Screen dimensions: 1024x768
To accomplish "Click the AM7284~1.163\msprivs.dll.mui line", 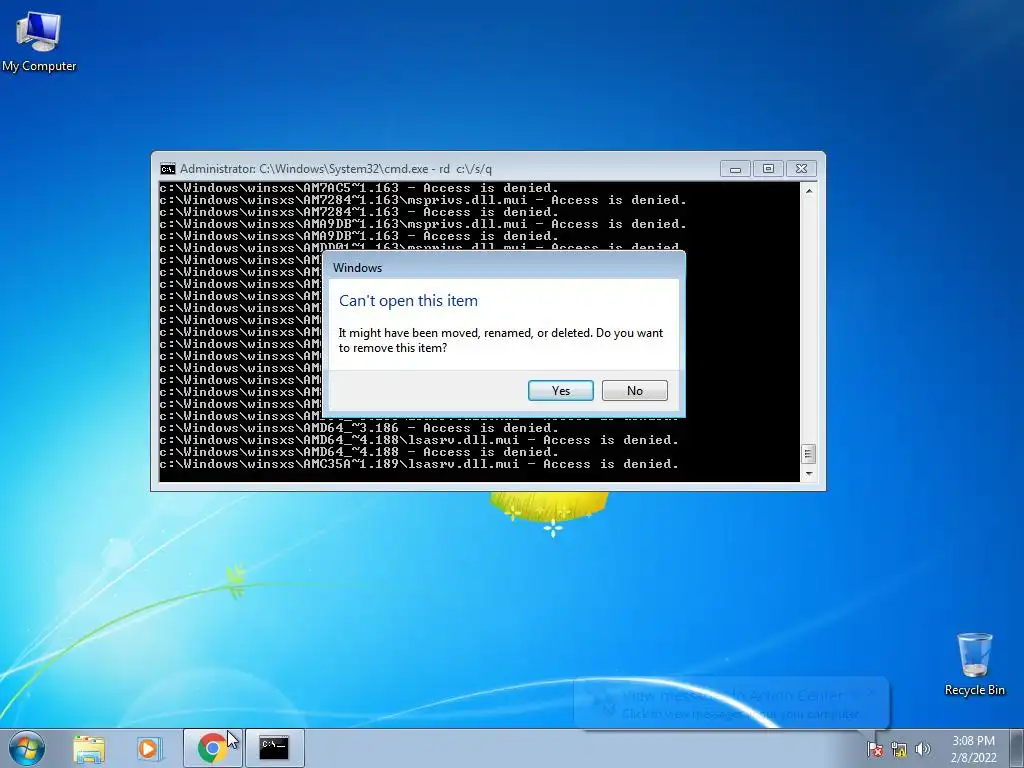I will [423, 200].
